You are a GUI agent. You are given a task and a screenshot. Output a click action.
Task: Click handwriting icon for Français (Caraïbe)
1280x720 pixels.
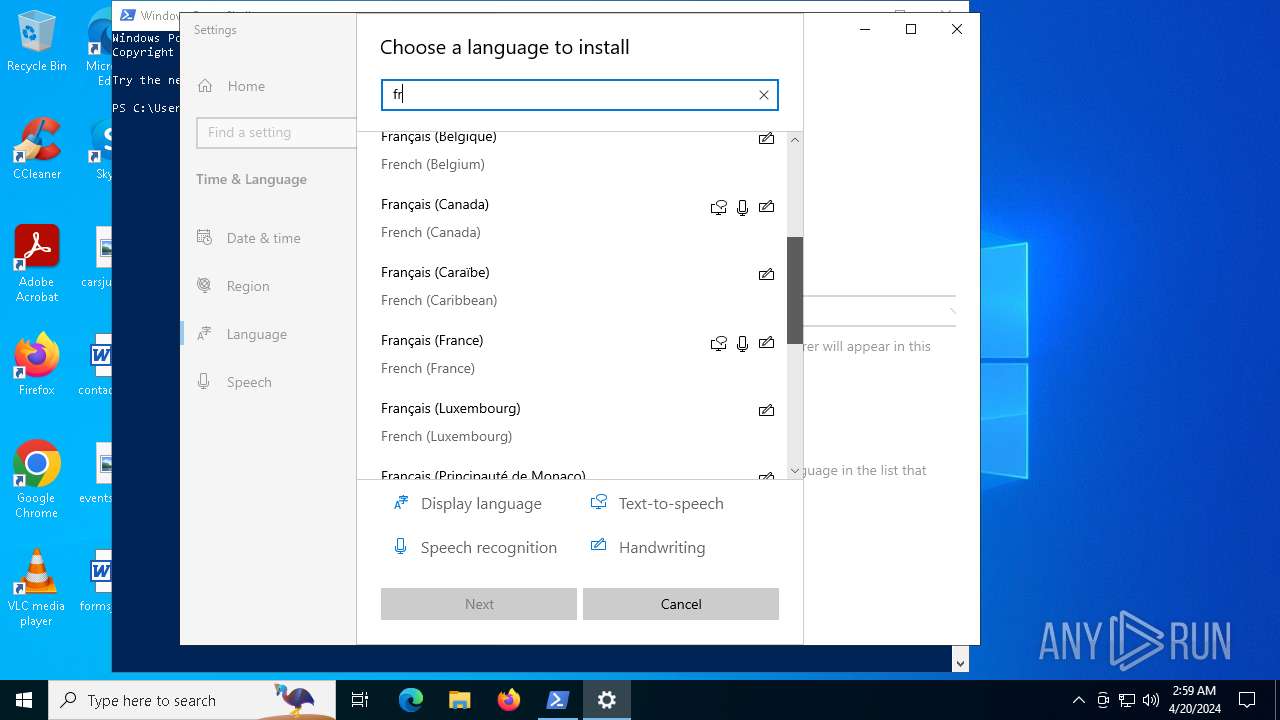766,274
